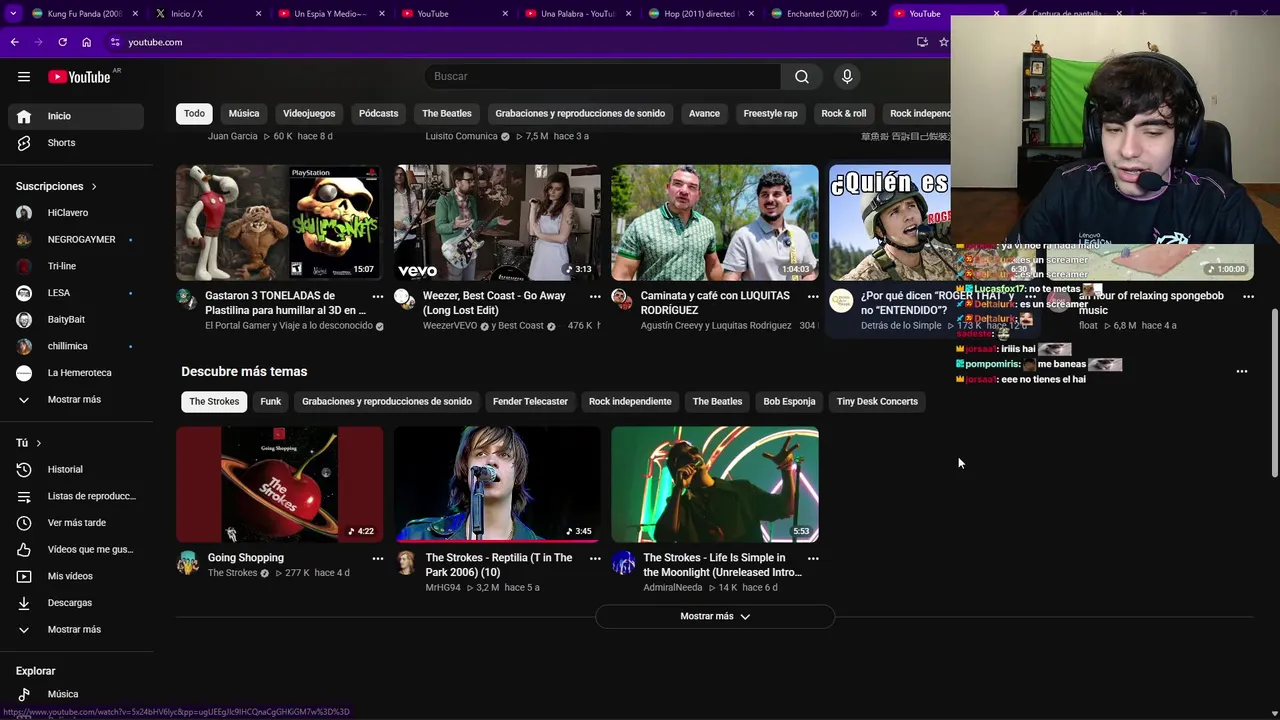Select Tiny Desk Concerts topic chip

tap(877, 401)
